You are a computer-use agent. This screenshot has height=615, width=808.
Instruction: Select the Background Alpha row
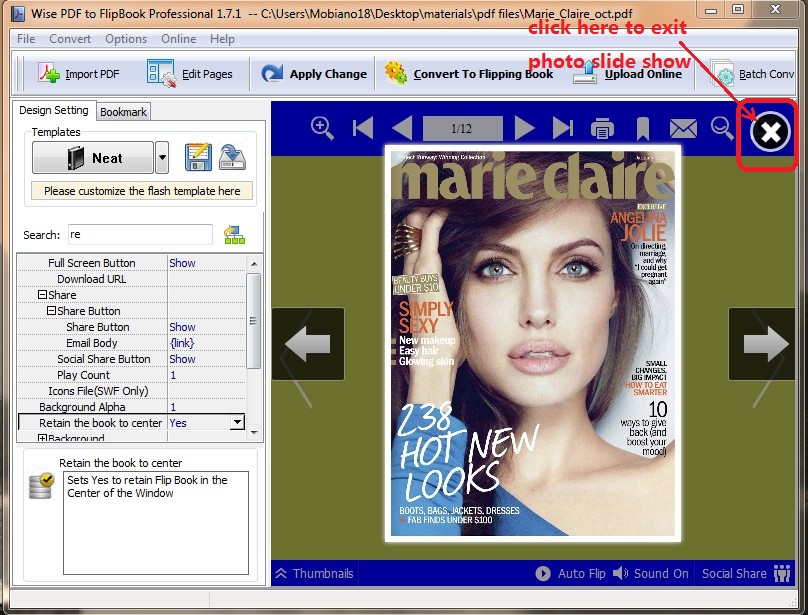(131, 407)
